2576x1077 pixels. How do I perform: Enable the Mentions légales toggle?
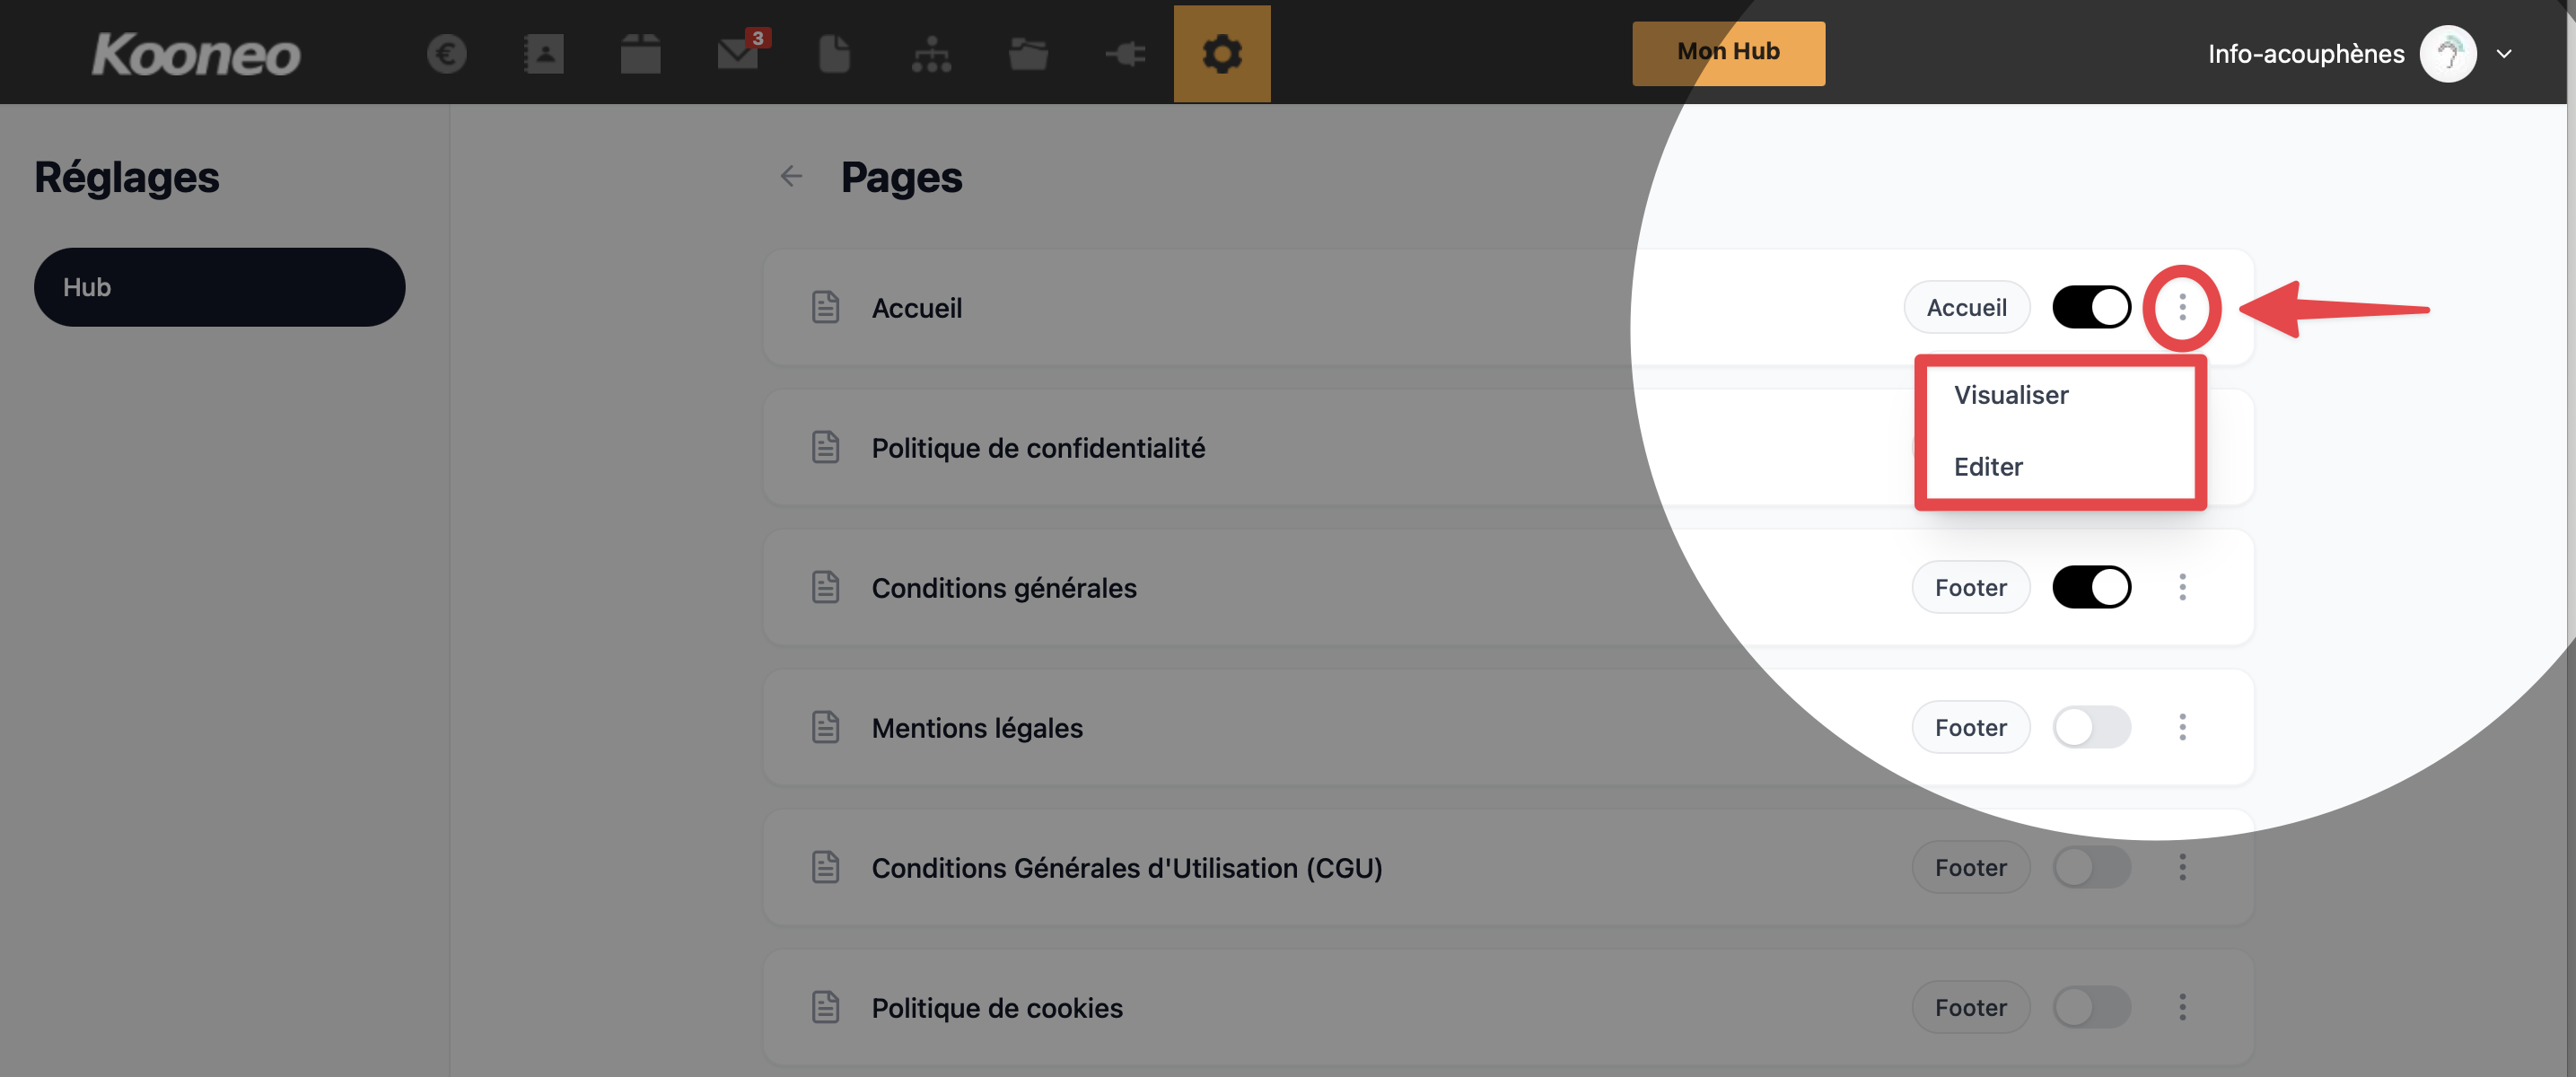point(2091,727)
